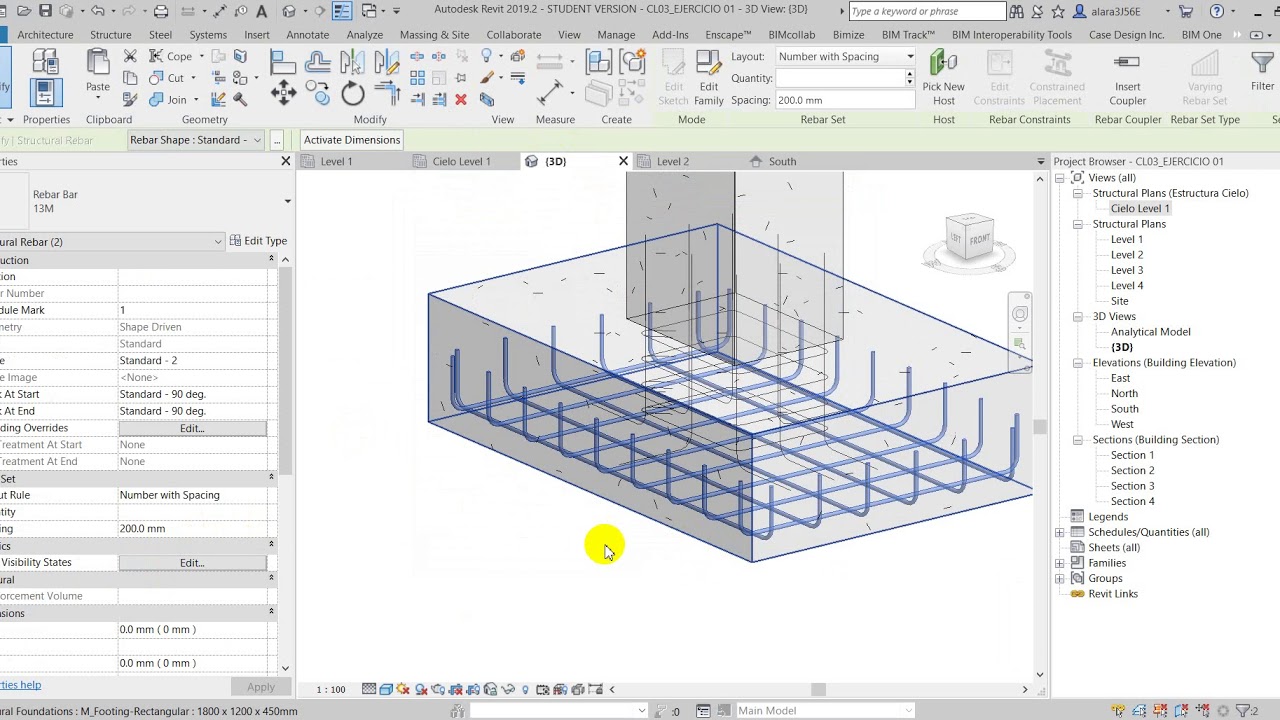The height and width of the screenshot is (720, 1280).
Task: Click the Spacing field showing 200.0 mm
Action: (x=845, y=100)
